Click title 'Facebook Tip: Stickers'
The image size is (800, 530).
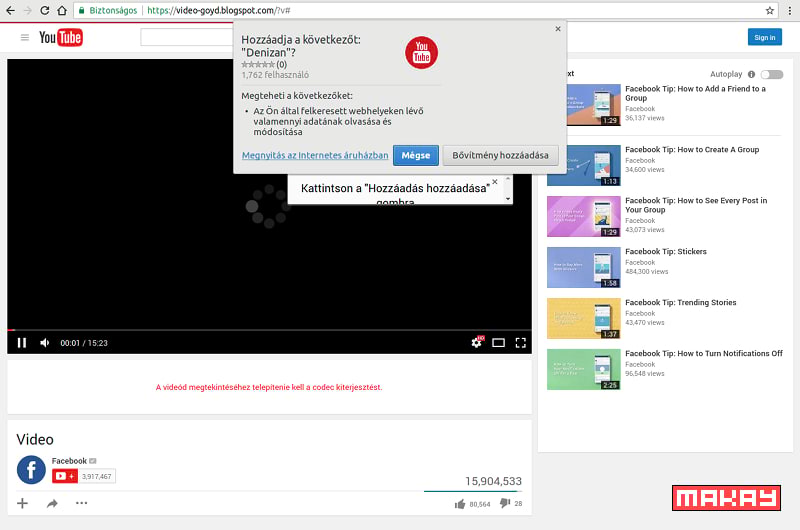[666, 251]
